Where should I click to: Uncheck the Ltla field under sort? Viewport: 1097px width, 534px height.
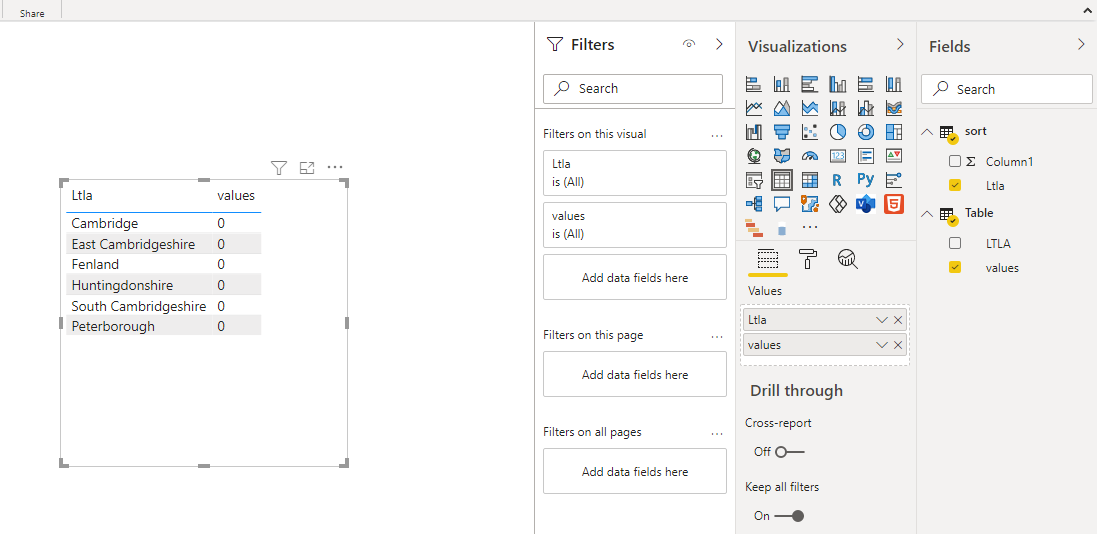point(955,185)
